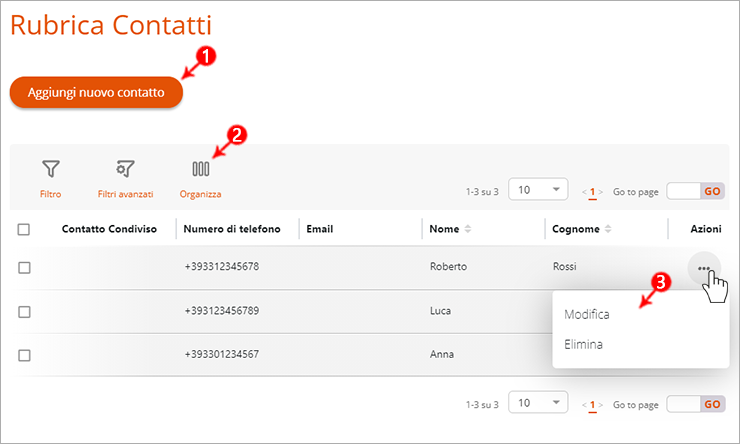Click the Azioni column header
The image size is (740, 444).
tap(706, 229)
